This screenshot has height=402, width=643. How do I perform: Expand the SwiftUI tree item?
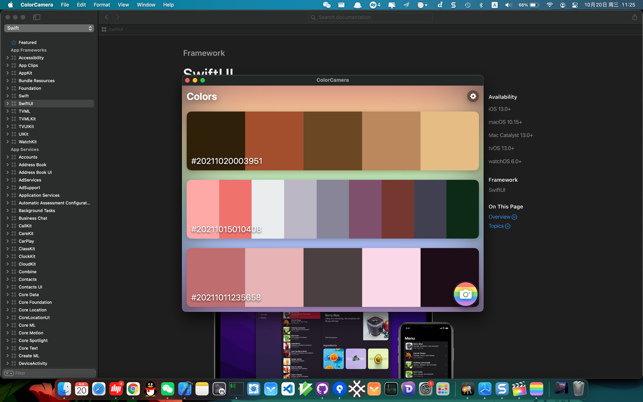(7, 103)
